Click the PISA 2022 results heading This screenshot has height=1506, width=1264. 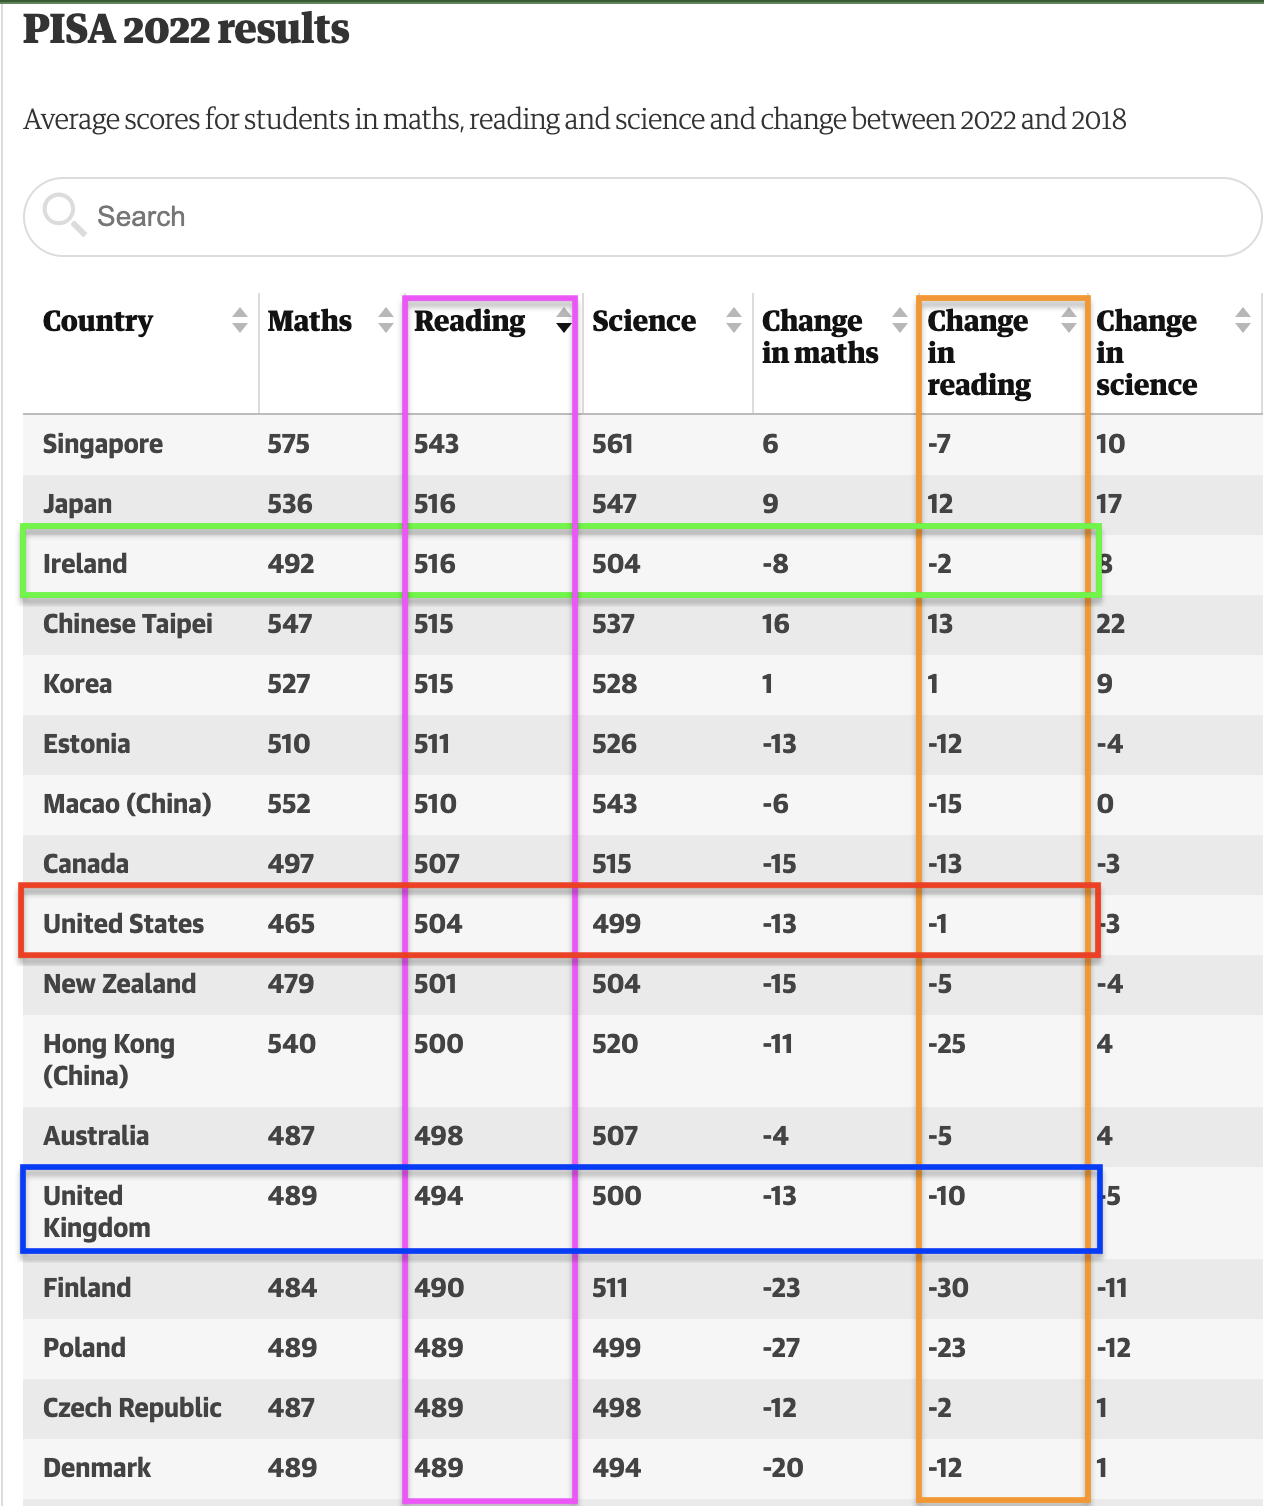coord(186,29)
